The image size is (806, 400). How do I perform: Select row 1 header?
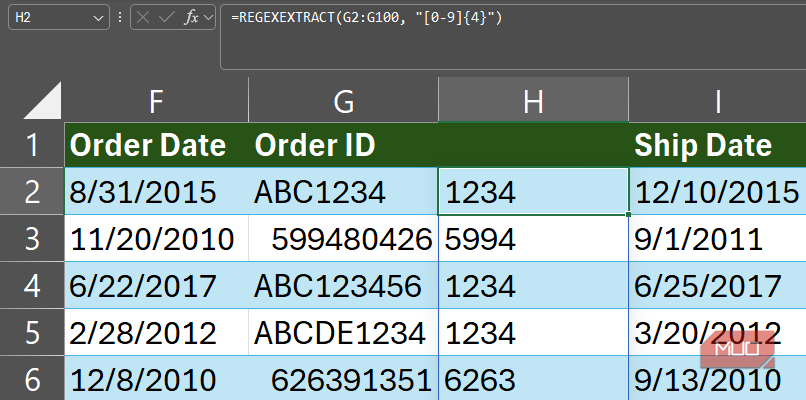[x=32, y=145]
